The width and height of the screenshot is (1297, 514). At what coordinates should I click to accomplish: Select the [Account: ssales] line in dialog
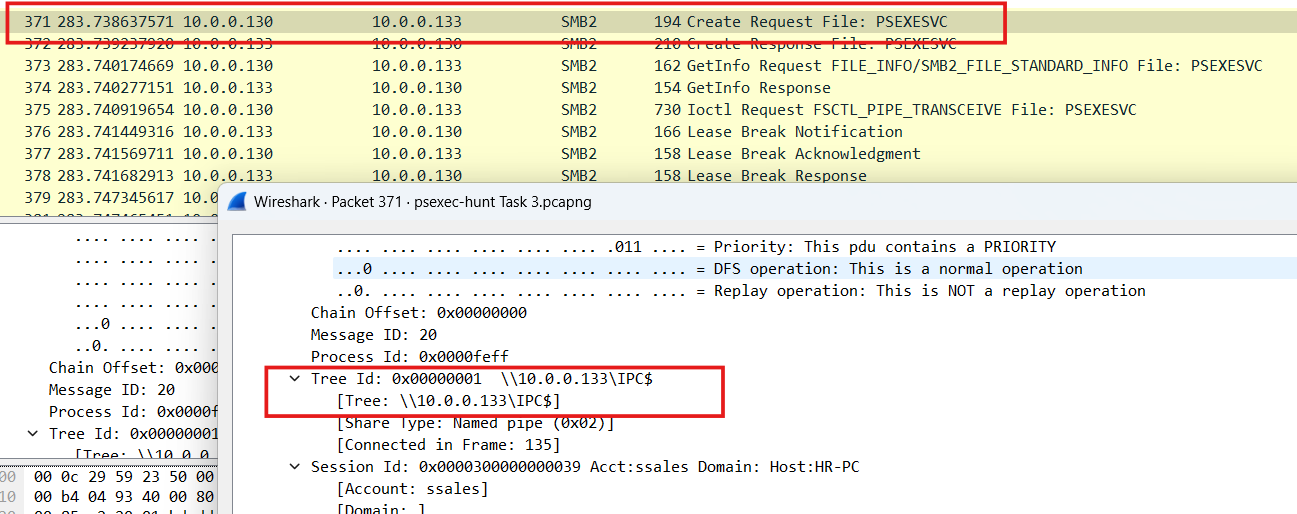tap(413, 489)
